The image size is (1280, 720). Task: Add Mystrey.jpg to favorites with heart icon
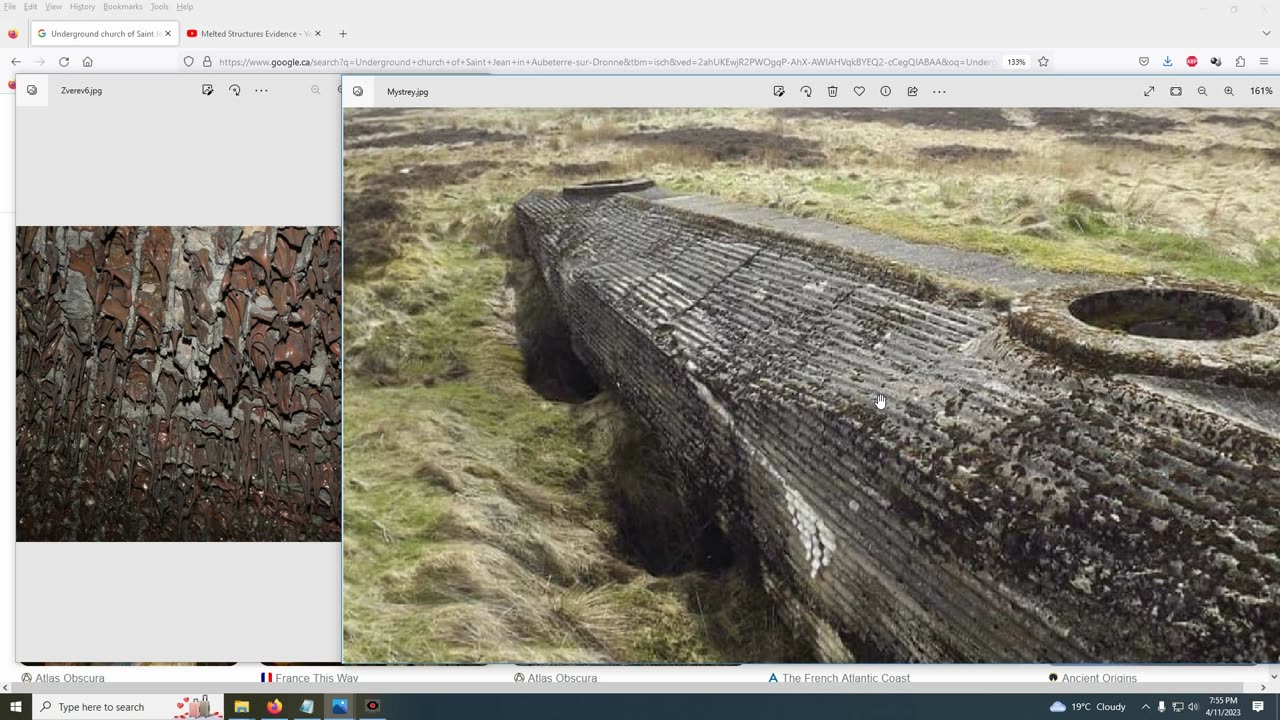coord(859,91)
